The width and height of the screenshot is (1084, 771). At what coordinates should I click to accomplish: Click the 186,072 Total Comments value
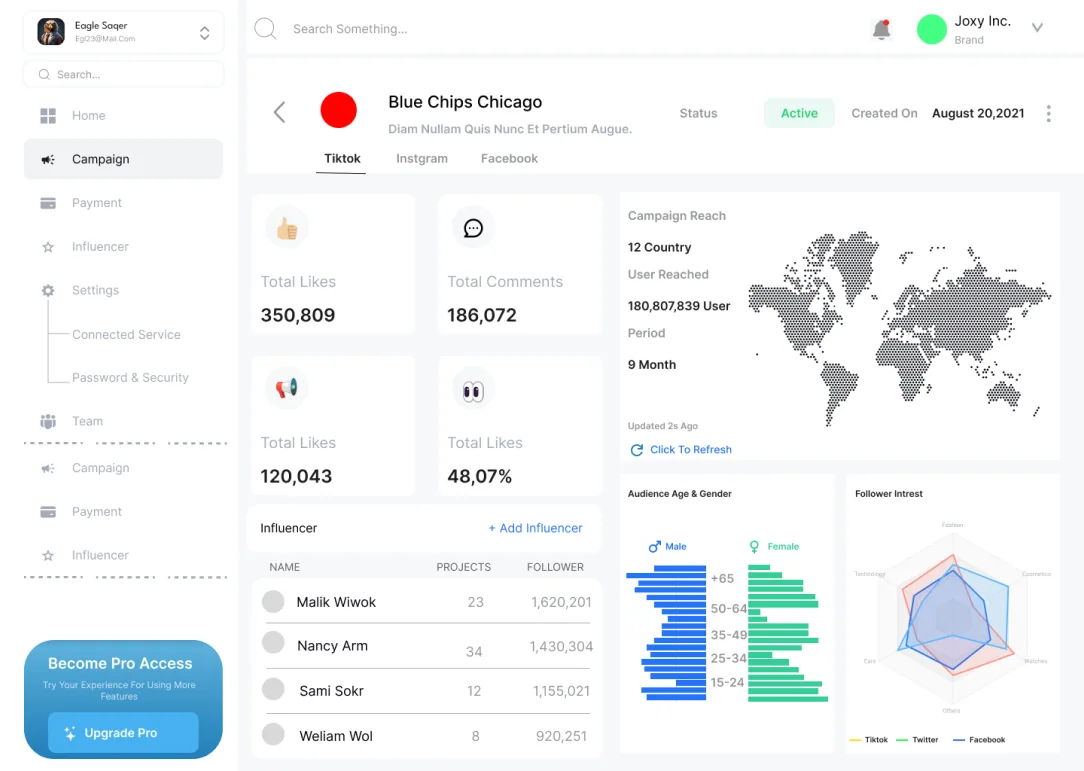coord(482,315)
